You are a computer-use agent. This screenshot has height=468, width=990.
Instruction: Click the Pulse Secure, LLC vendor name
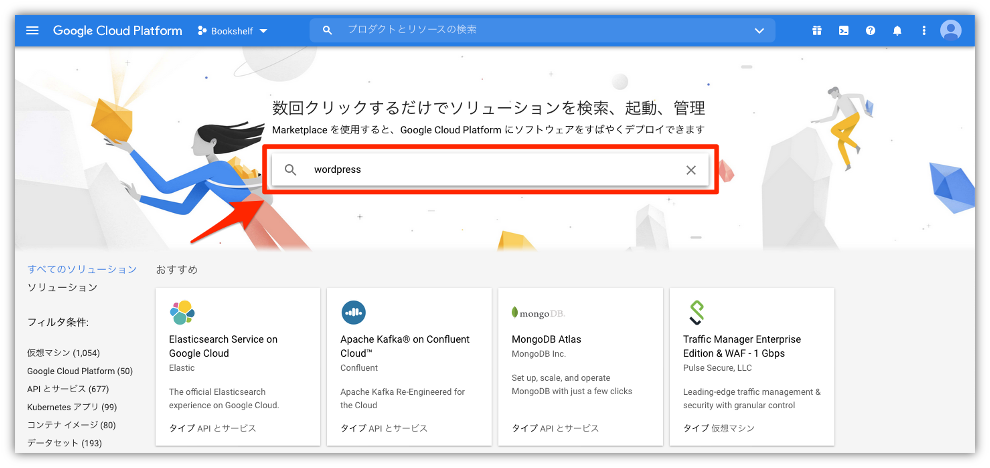click(717, 368)
